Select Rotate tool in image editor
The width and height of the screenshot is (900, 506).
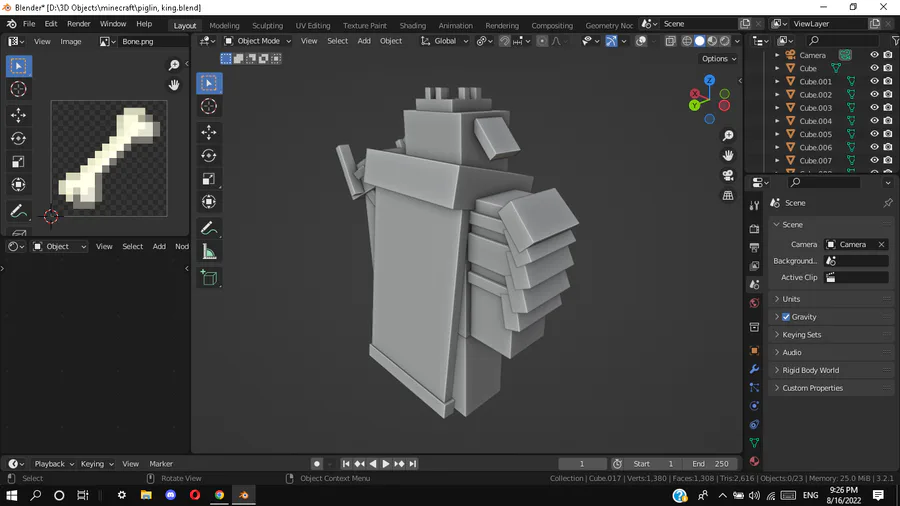point(18,138)
